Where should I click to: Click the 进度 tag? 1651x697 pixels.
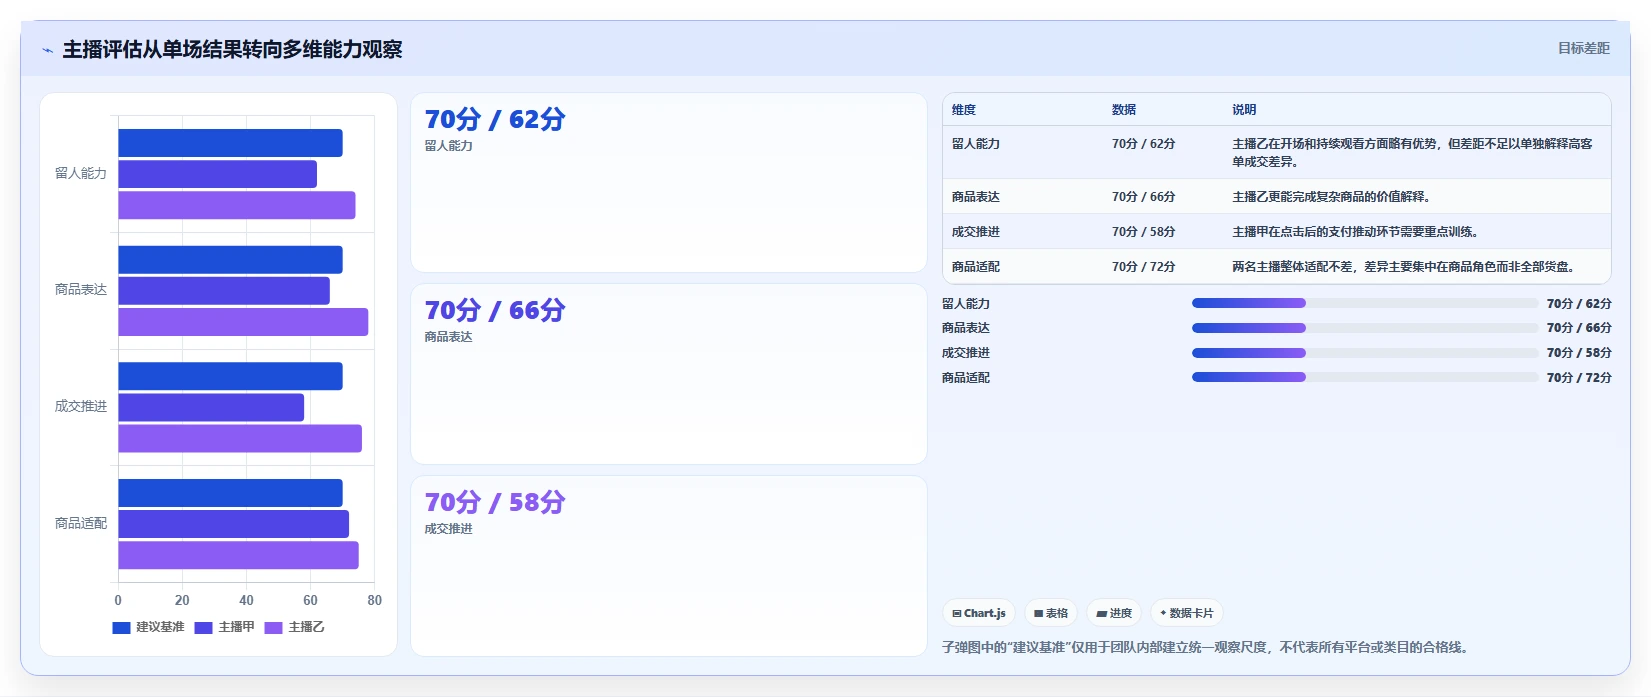click(x=1114, y=613)
